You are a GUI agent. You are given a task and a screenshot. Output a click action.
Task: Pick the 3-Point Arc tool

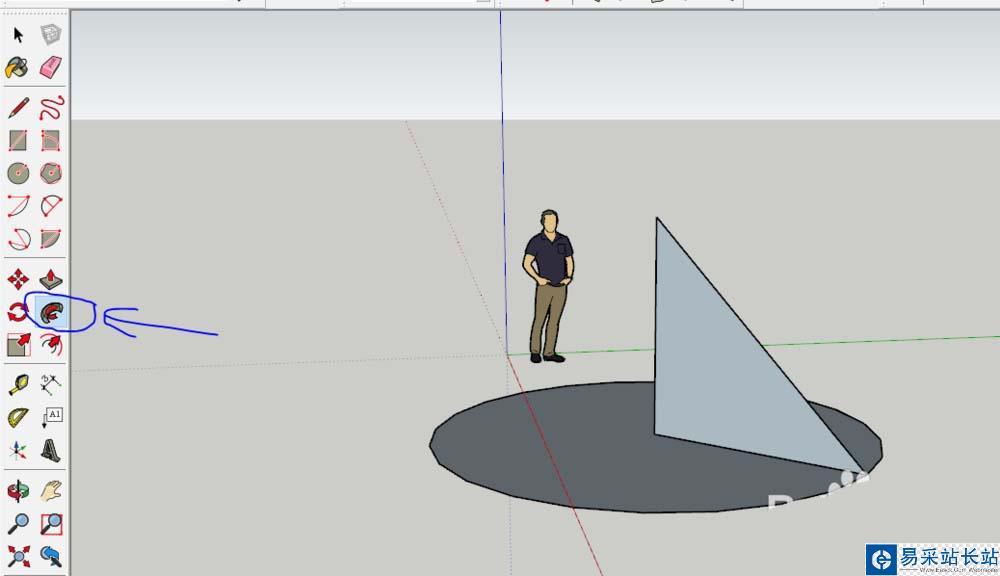18,239
